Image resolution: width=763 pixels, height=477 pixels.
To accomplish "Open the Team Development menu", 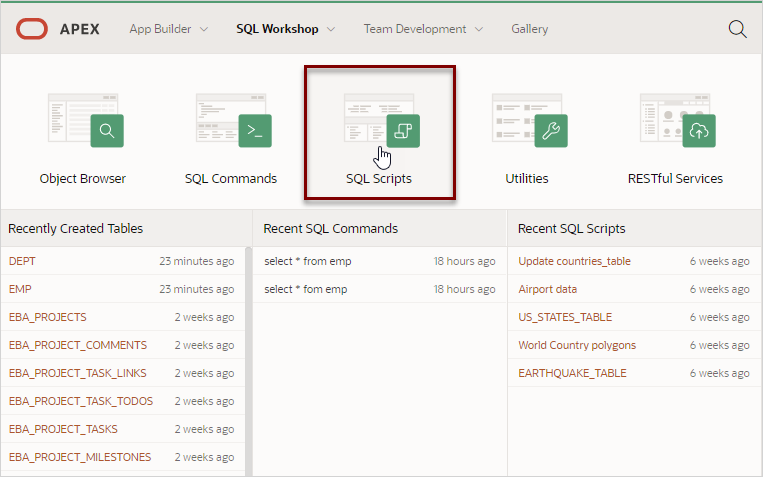I will [415, 29].
